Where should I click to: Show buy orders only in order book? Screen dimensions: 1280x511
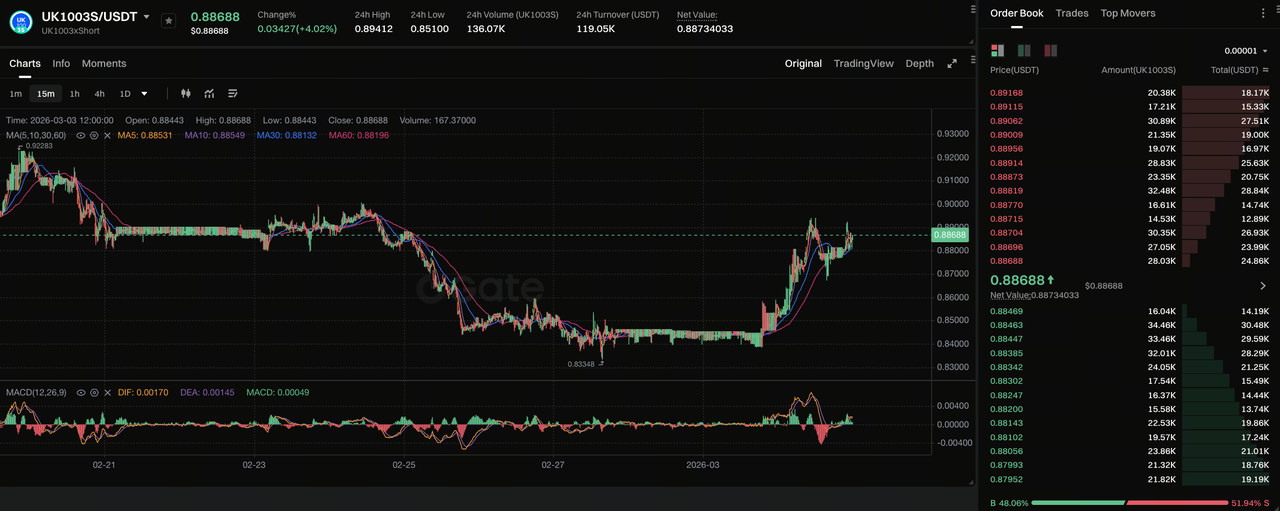coord(1022,50)
